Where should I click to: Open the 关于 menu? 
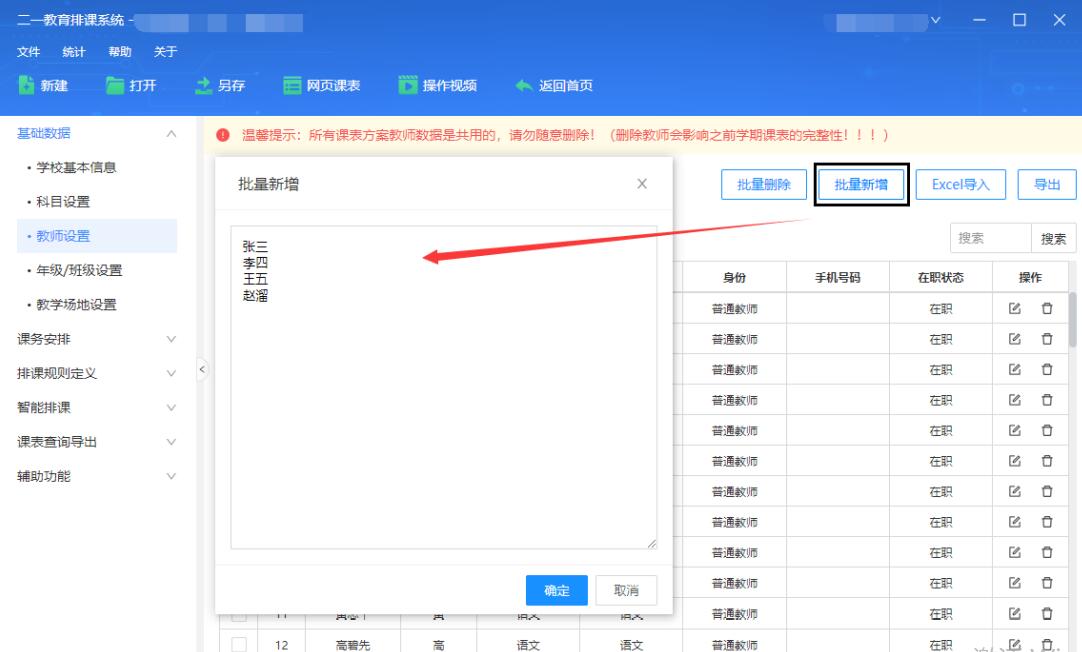point(165,52)
